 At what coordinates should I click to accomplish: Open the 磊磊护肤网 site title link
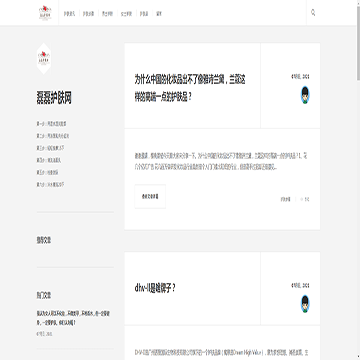54,98
